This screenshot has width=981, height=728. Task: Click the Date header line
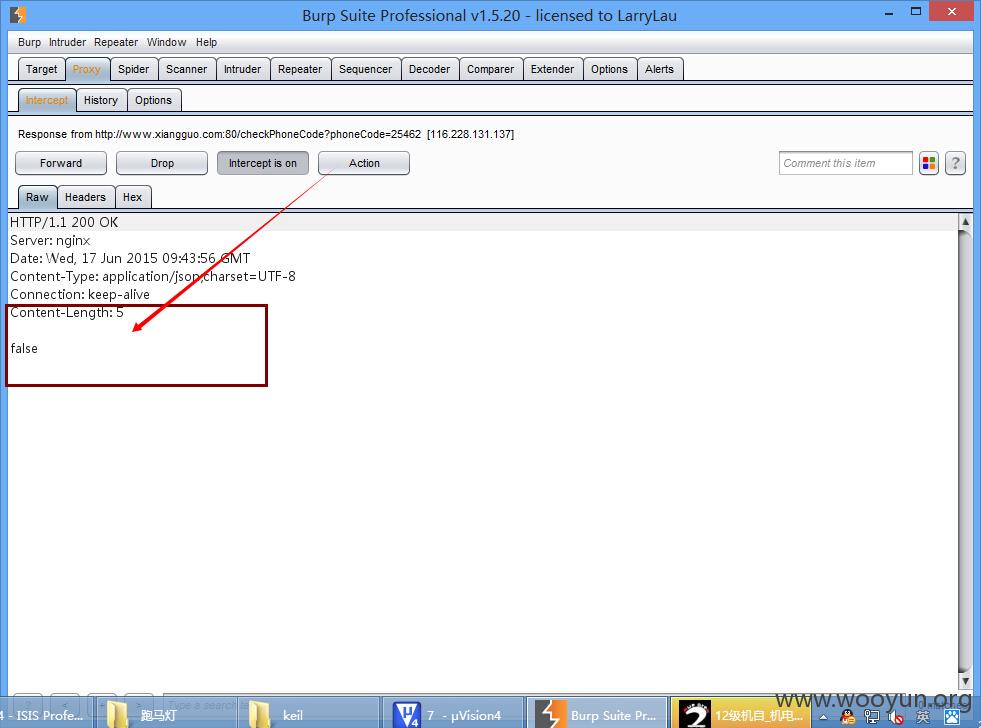[130, 258]
